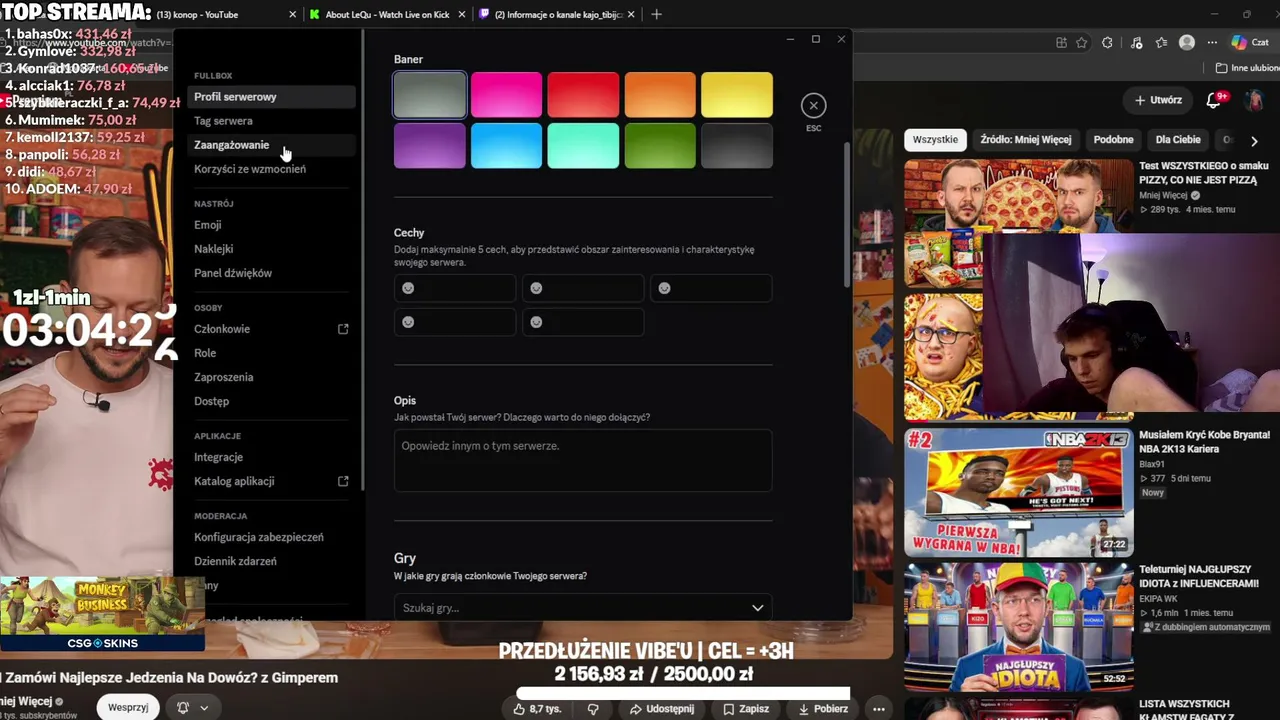
Task: Select Profil serwerowy in settings sidebar
Action: pyautogui.click(x=271, y=97)
